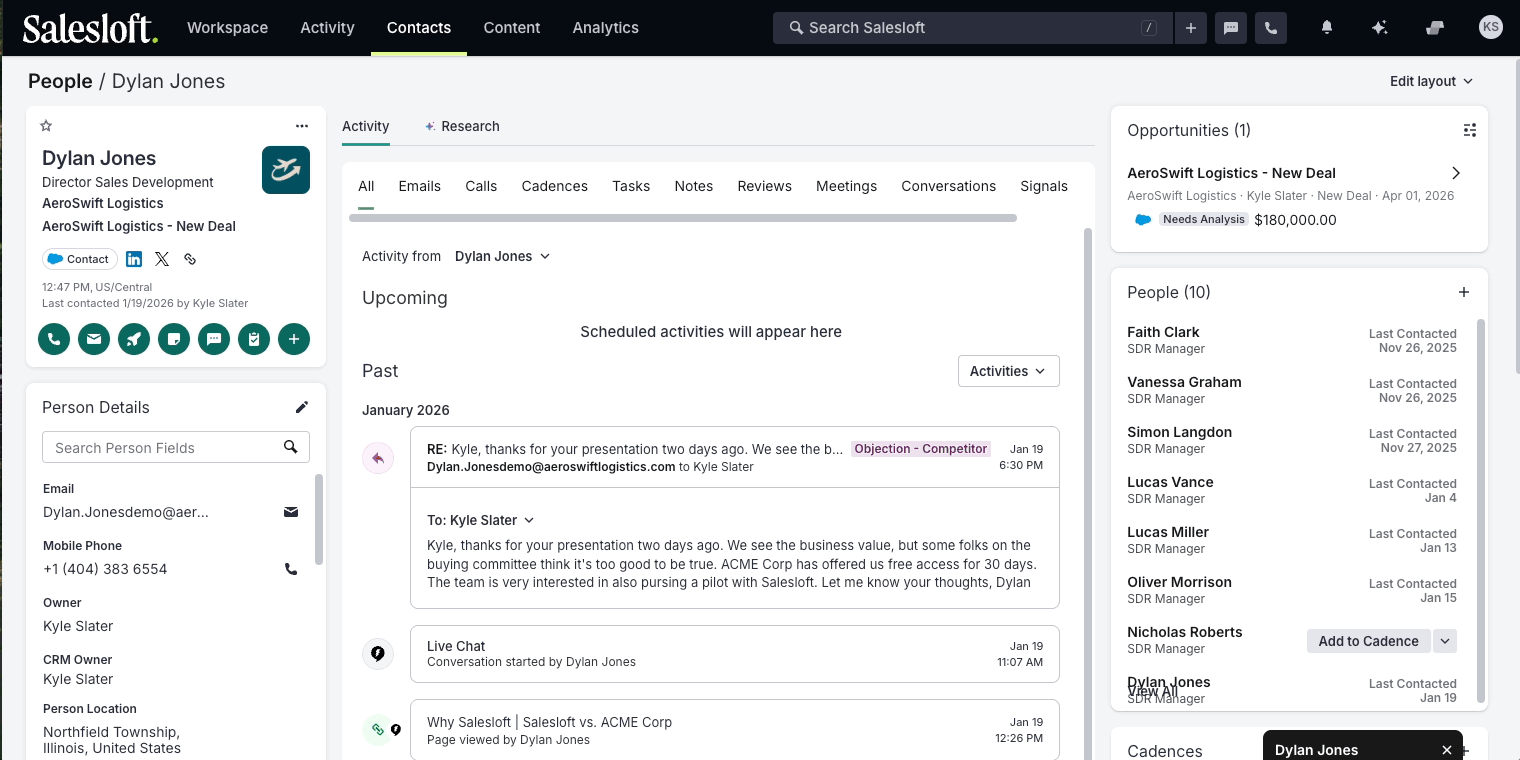Click the green sticky note icon
The height and width of the screenshot is (760, 1520).
pyautogui.click(x=174, y=339)
